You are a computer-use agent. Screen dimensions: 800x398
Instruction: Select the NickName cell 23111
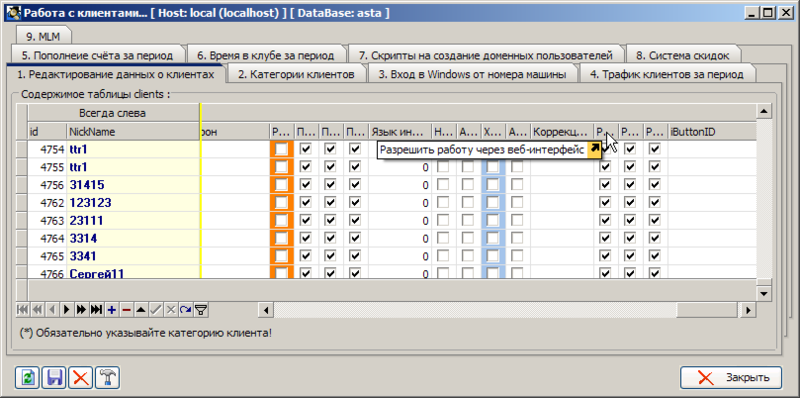click(133, 220)
